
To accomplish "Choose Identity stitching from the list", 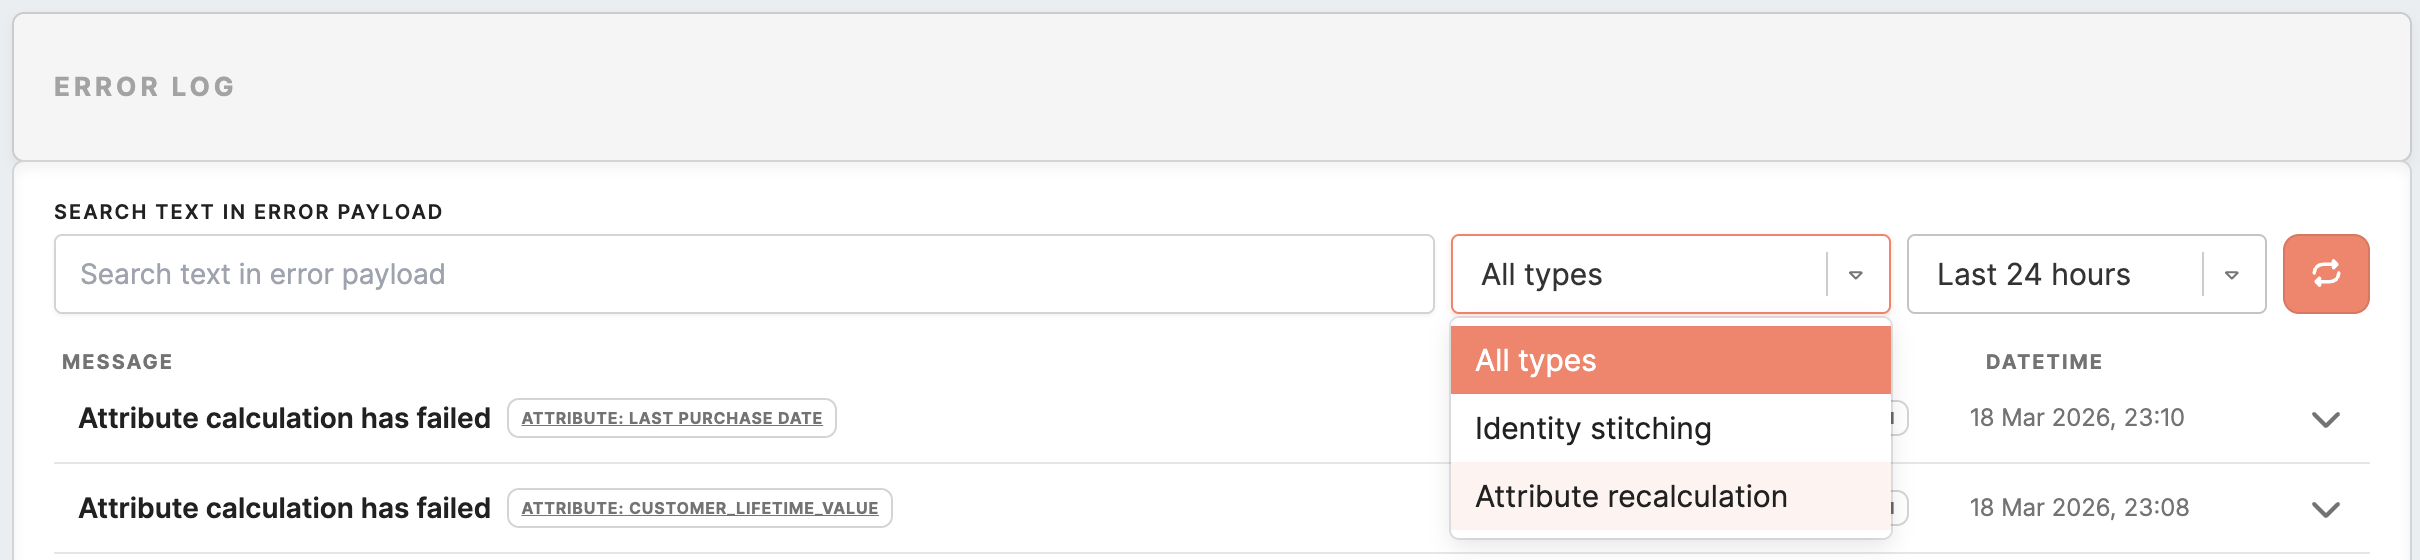I will (1670, 428).
